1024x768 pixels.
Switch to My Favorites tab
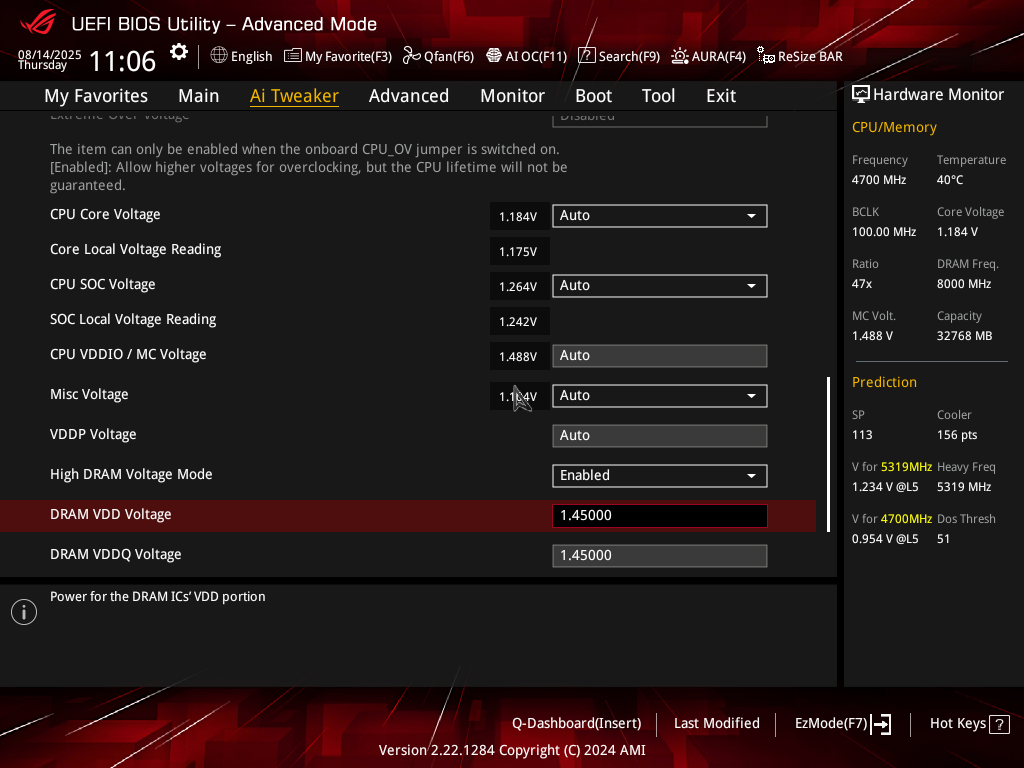(x=96, y=96)
